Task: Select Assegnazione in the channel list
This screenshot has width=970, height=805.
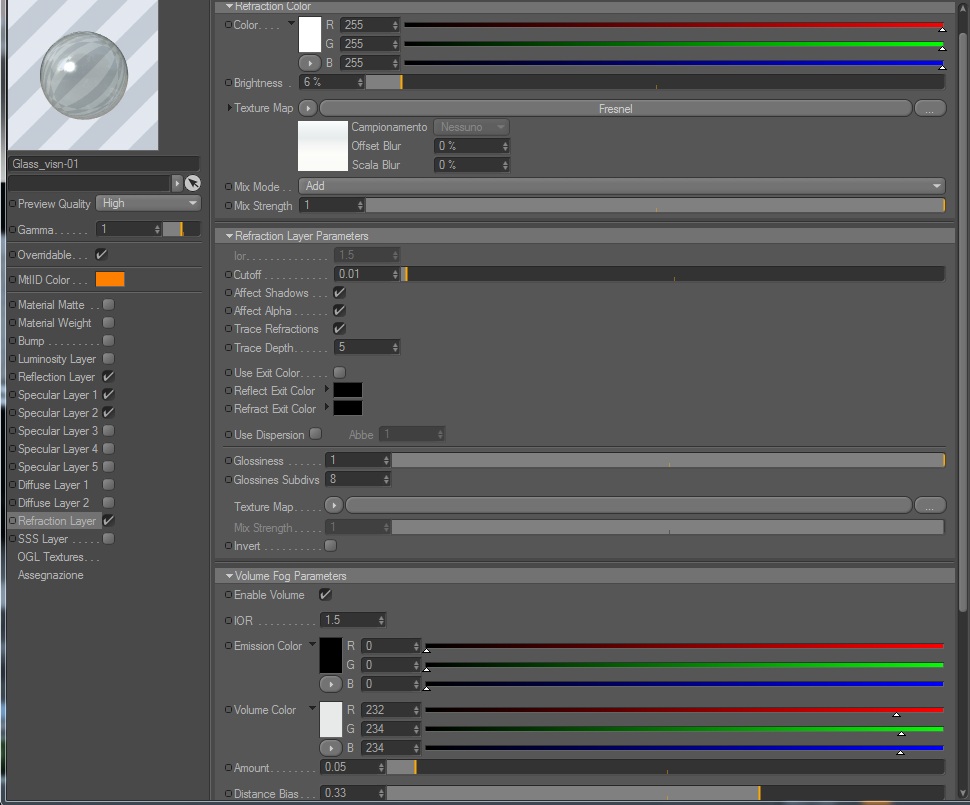Action: click(x=50, y=575)
